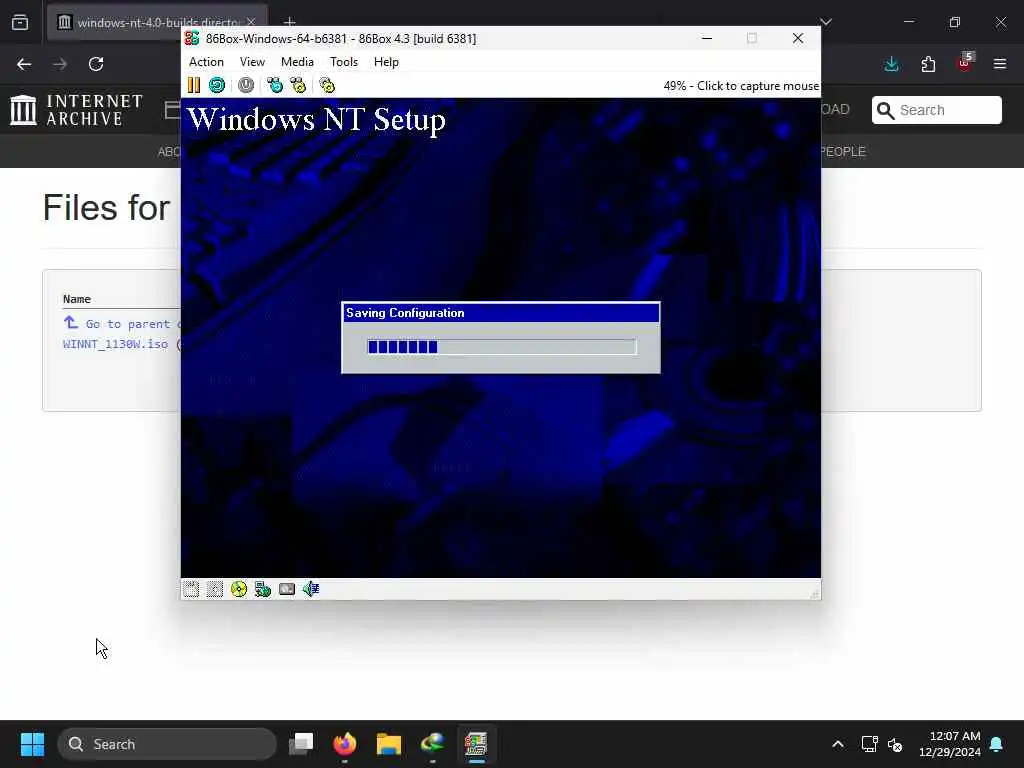Click the sound speaker status bar icon
This screenshot has width=1024, height=768.
(311, 589)
